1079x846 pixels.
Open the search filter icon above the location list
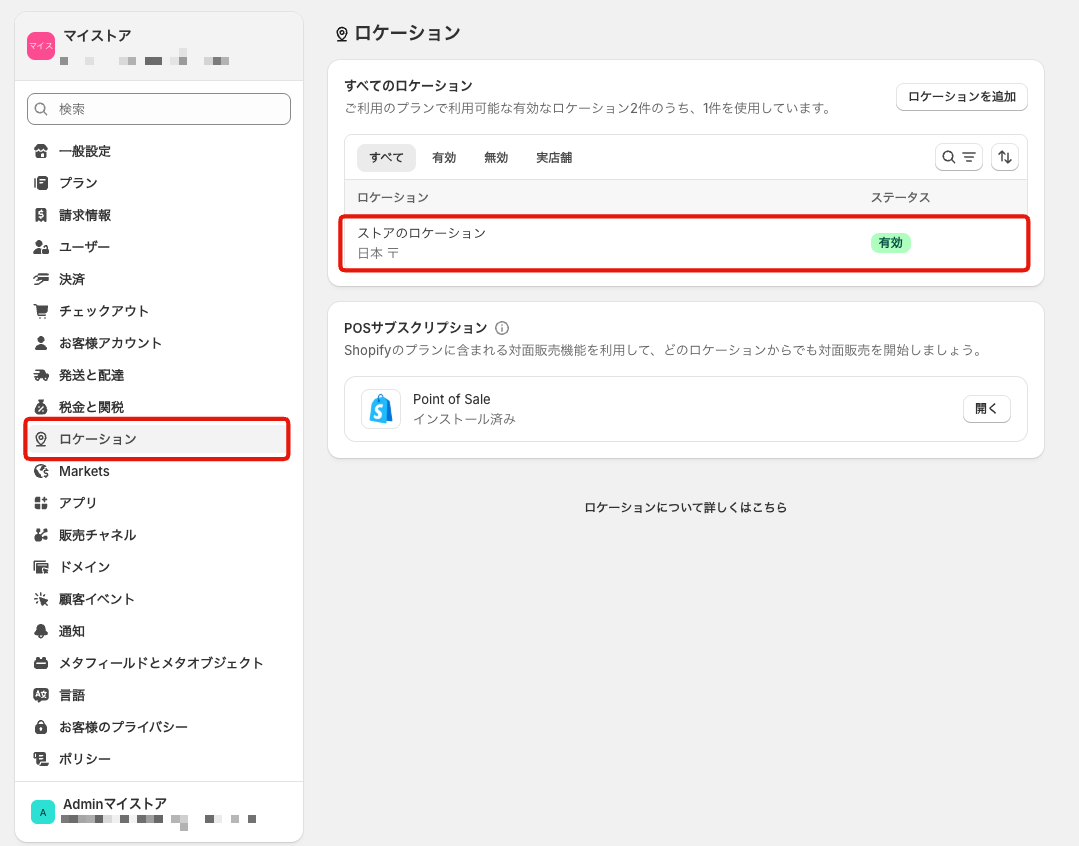pos(958,157)
